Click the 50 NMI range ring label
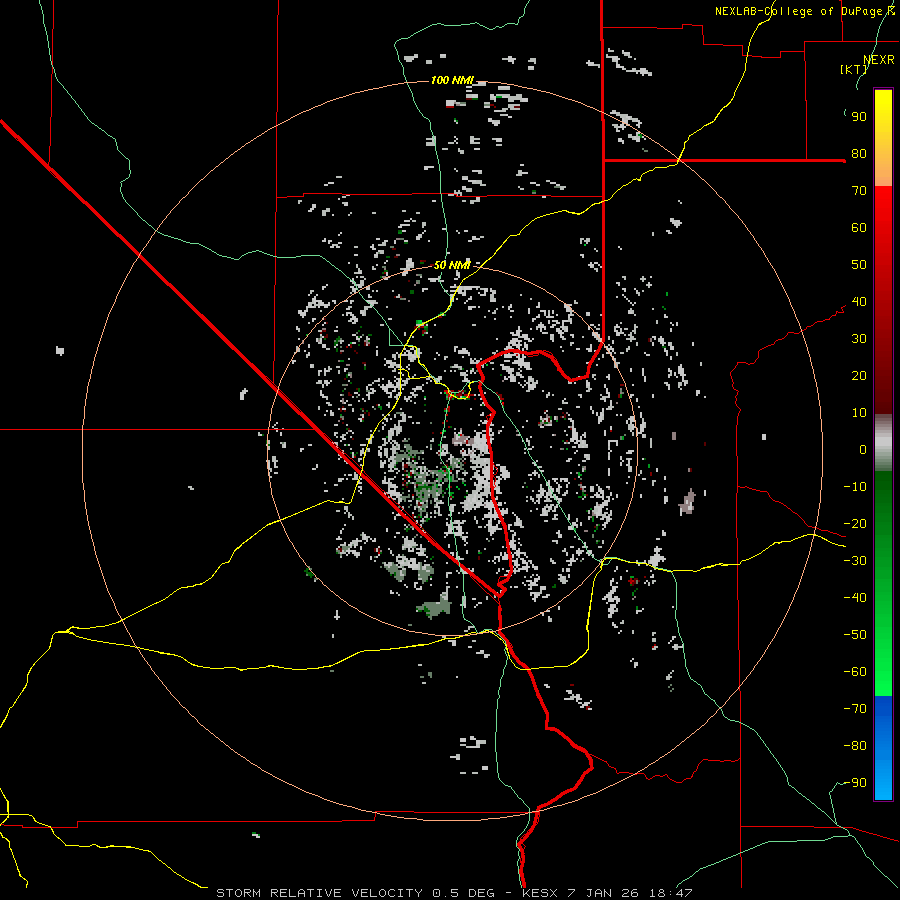Screen dimensions: 900x900 click(452, 265)
